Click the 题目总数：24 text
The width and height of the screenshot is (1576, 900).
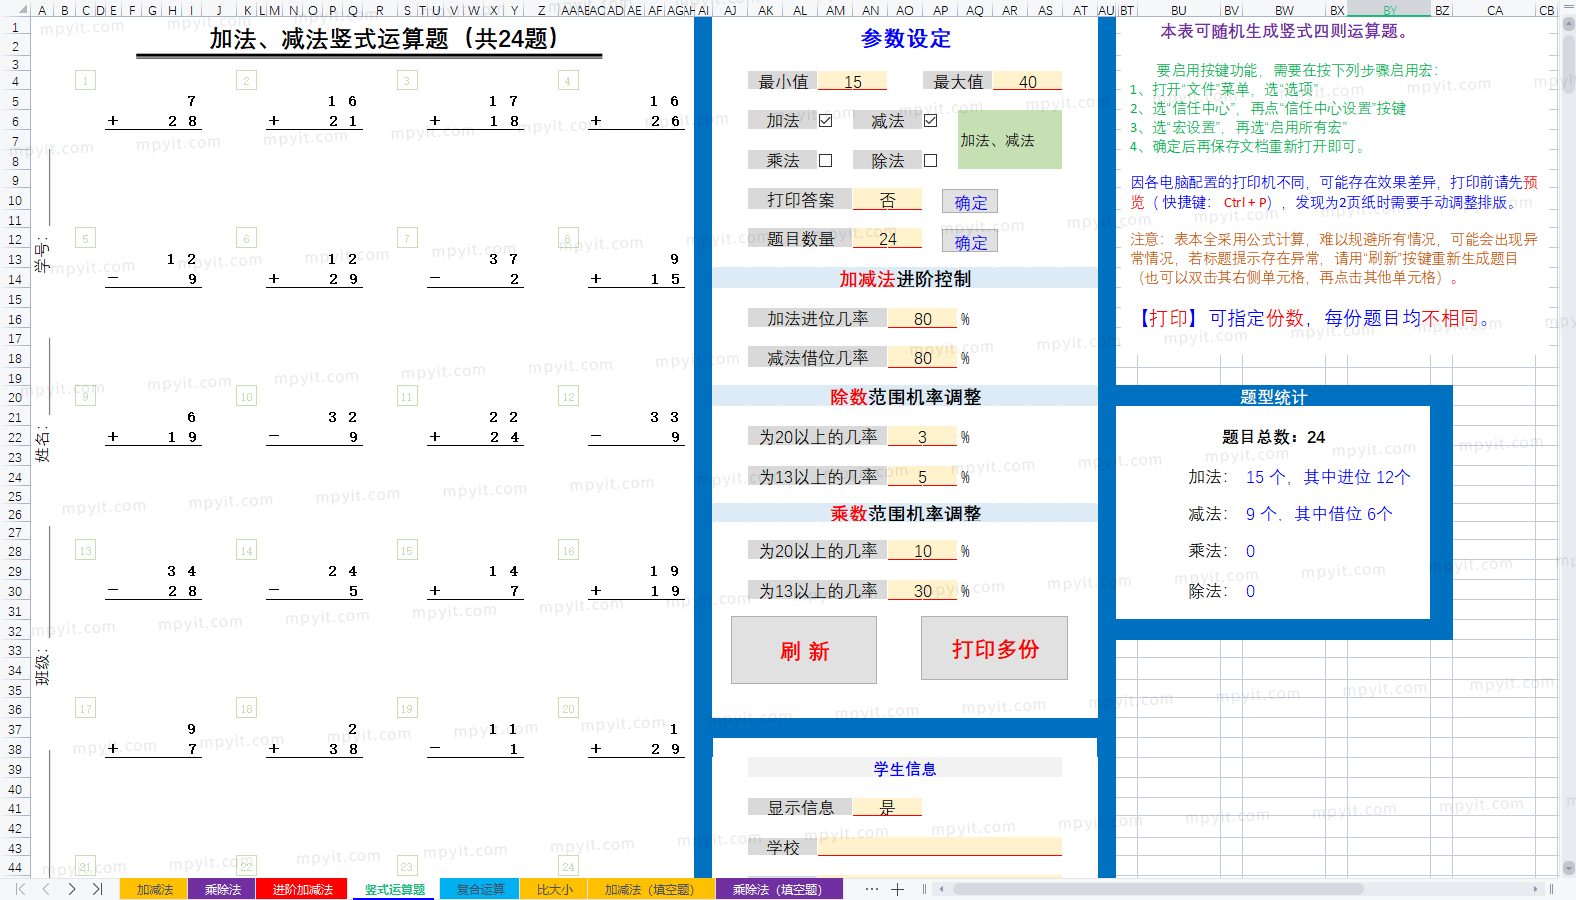[x=1273, y=437]
